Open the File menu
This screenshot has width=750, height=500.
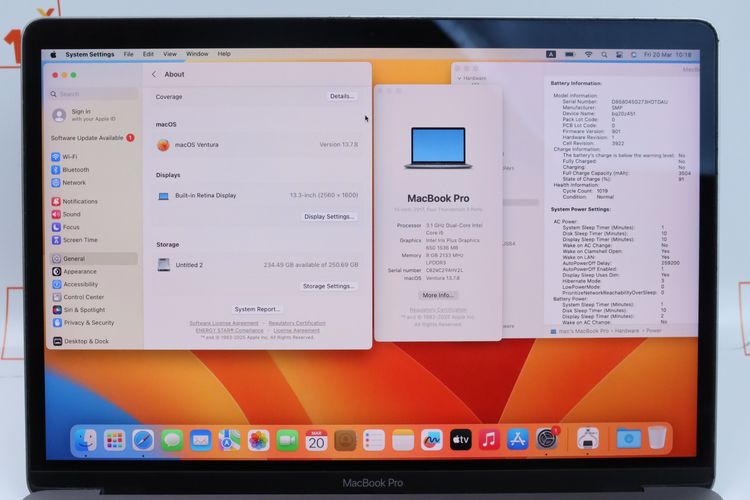point(129,54)
